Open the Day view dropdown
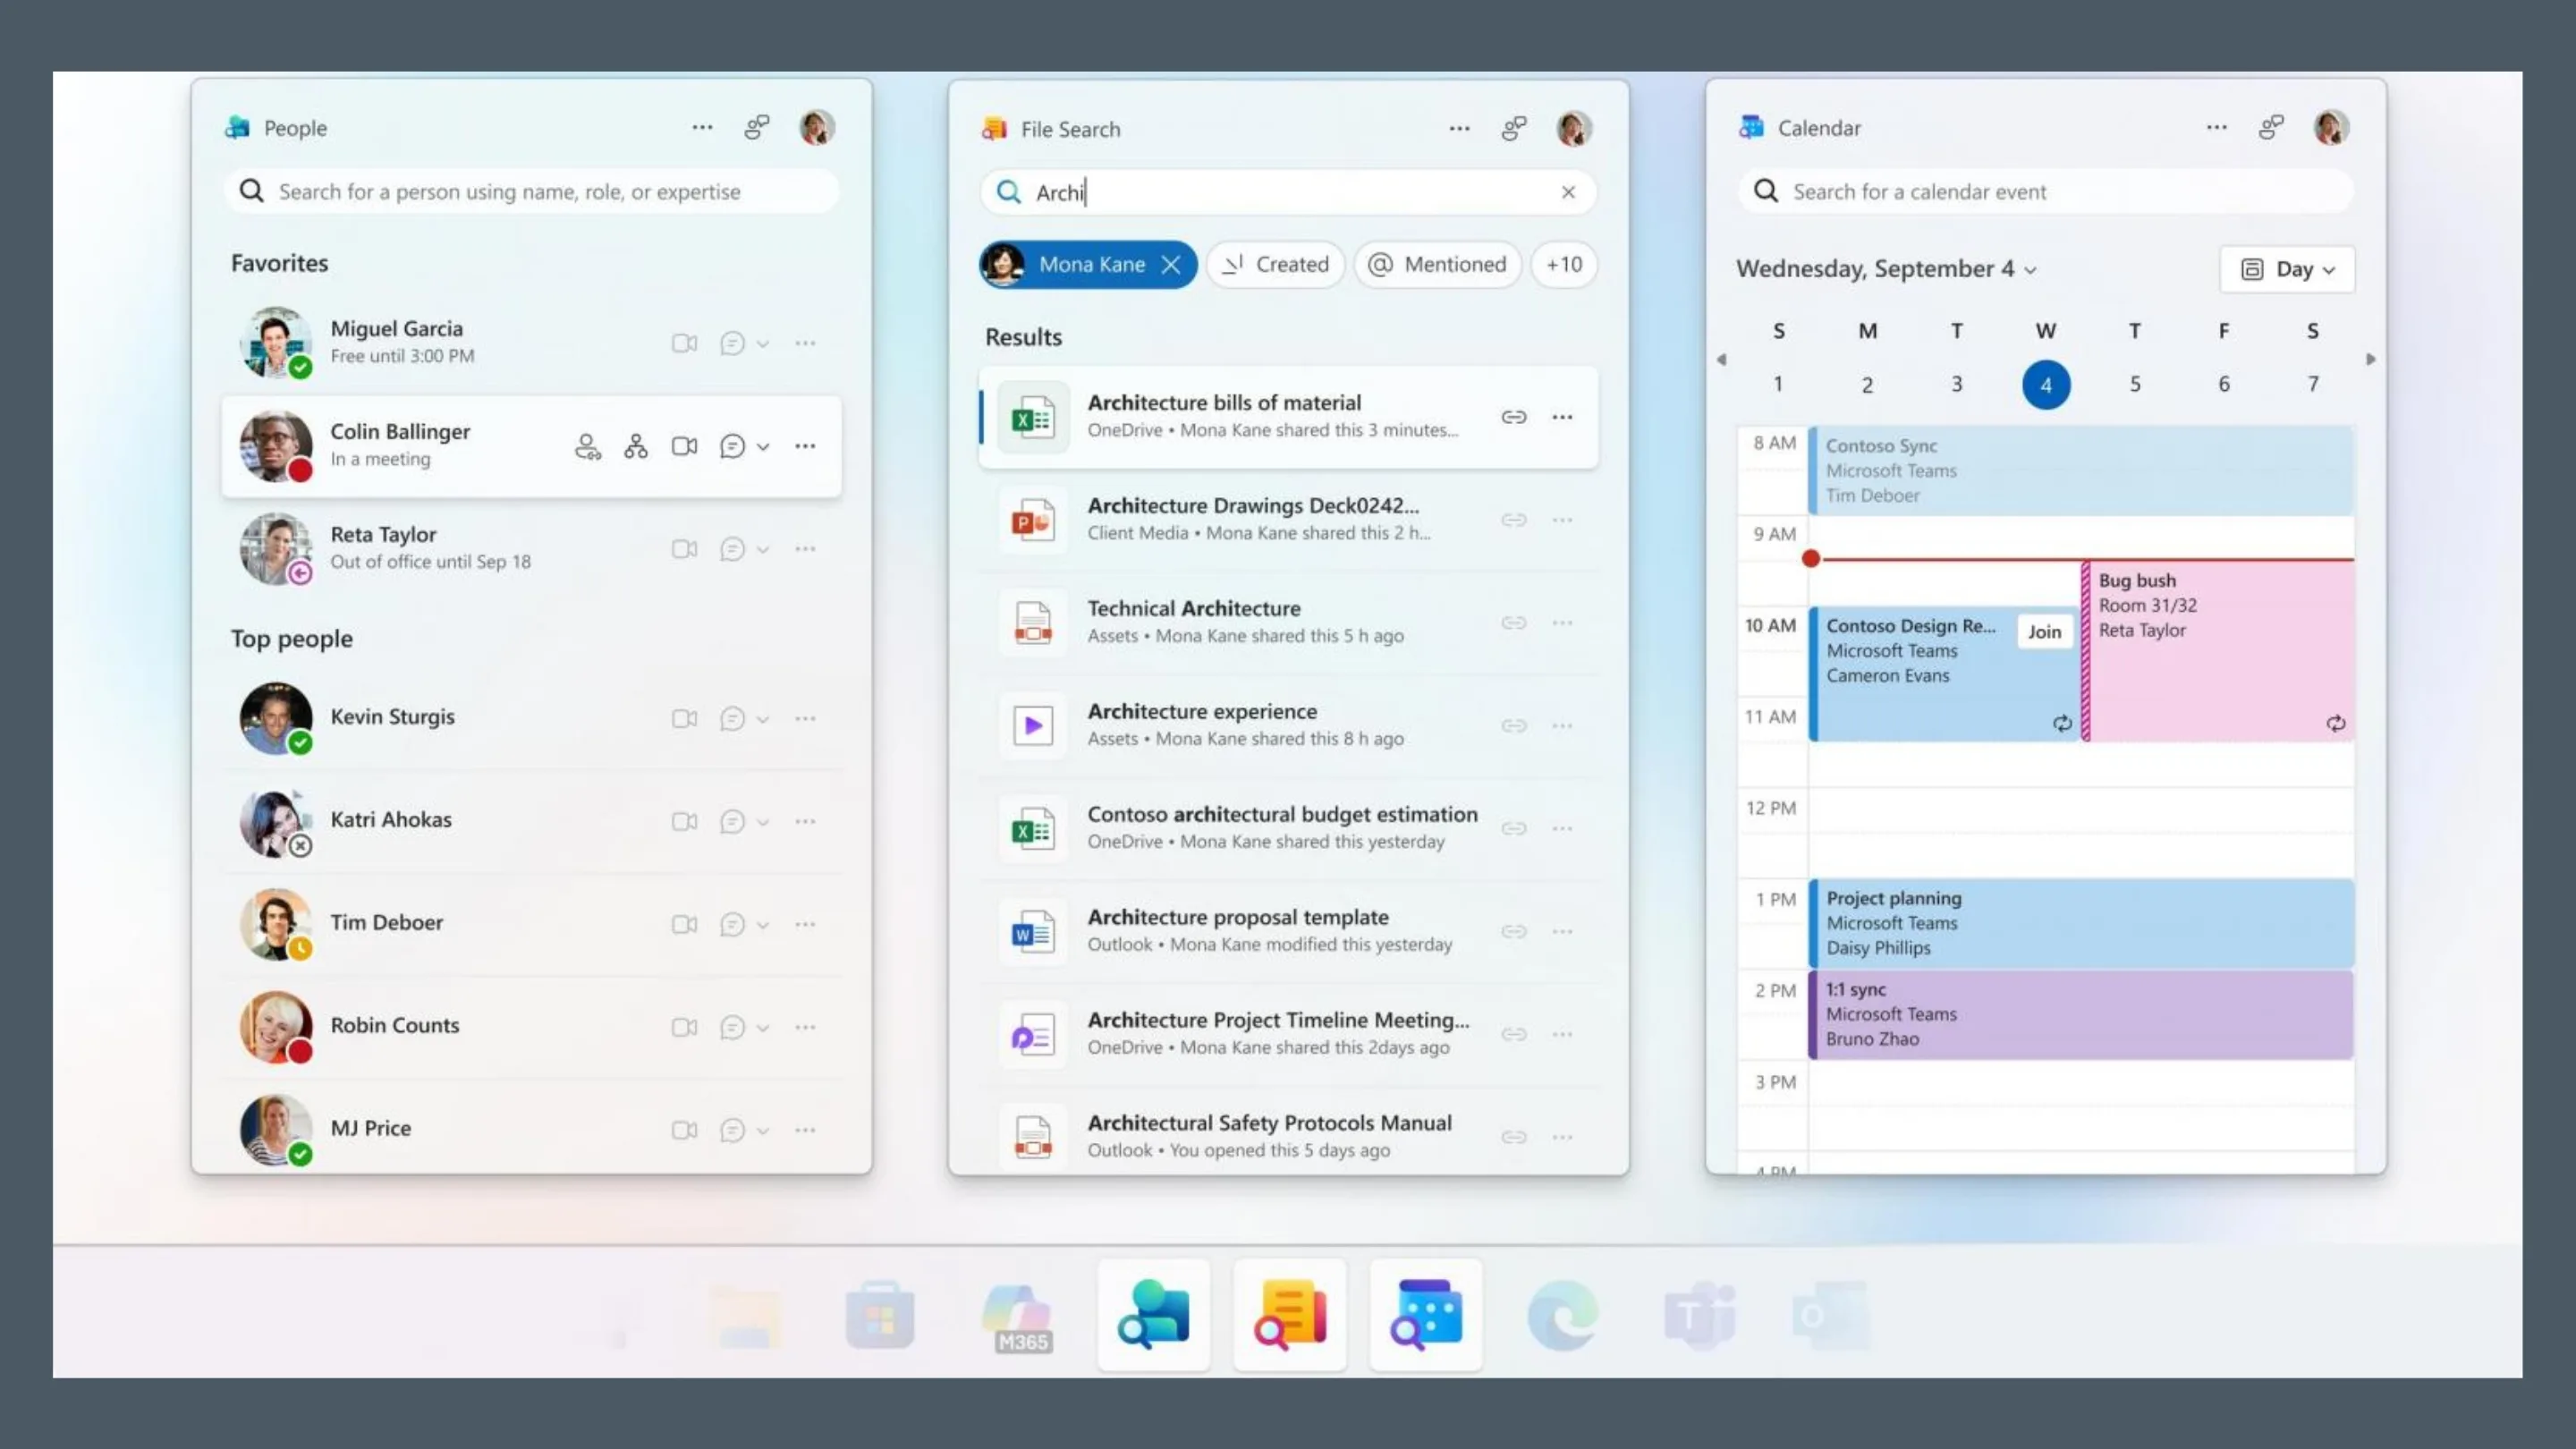This screenshot has width=2576, height=1449. coord(2287,269)
